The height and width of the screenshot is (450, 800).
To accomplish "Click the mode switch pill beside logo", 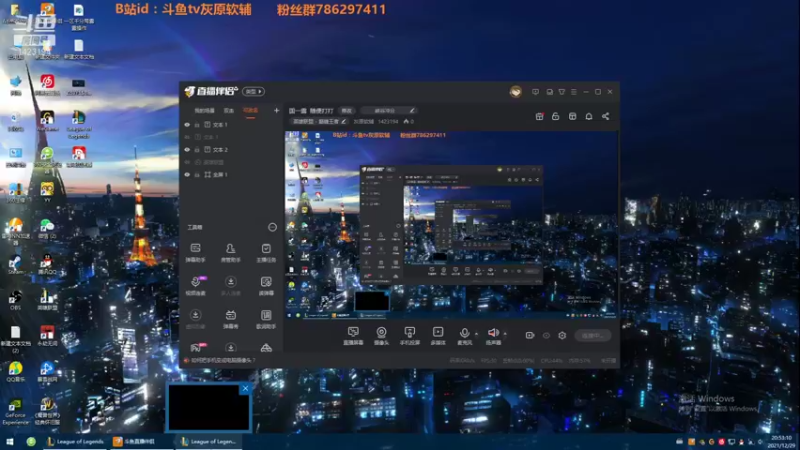I will pyautogui.click(x=253, y=92).
